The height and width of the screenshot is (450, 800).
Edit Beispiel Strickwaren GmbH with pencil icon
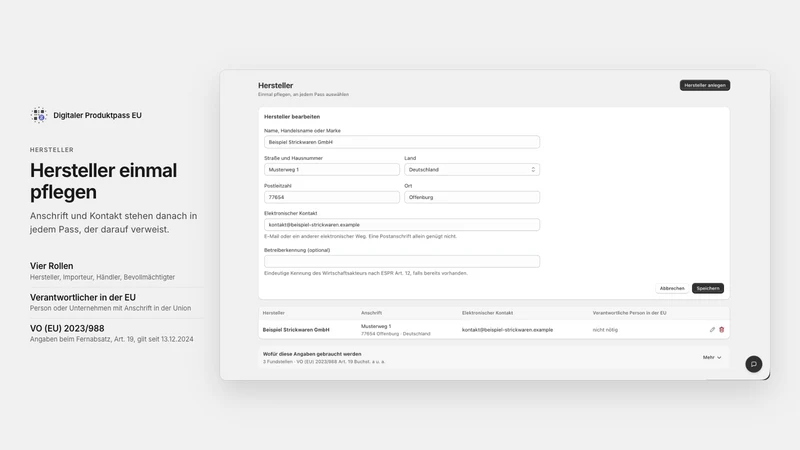712,330
